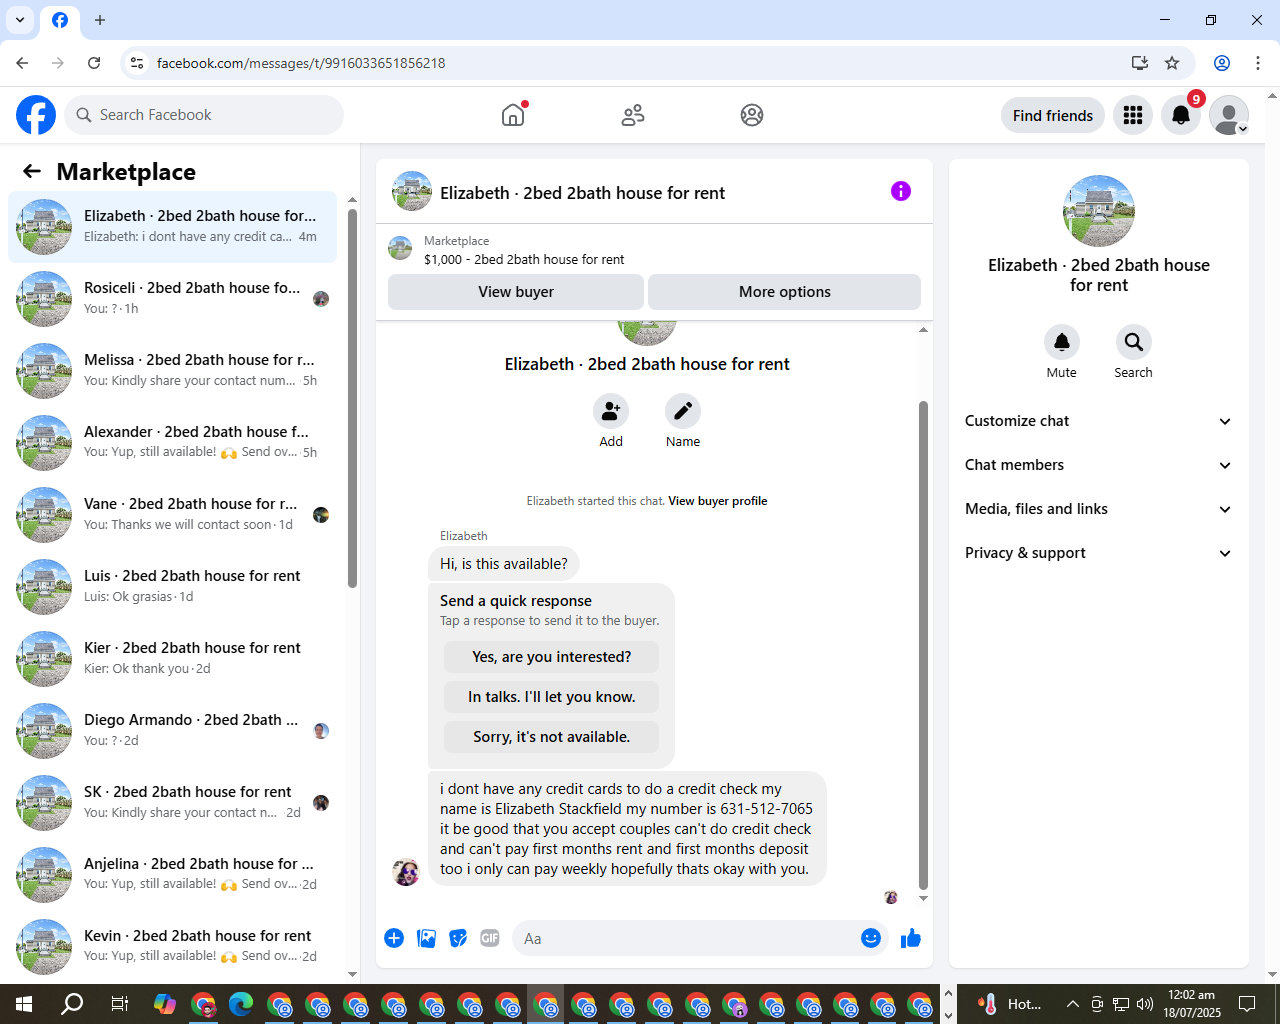Open Luis conversation
Screen dimensions: 1280x1024
click(x=173, y=587)
